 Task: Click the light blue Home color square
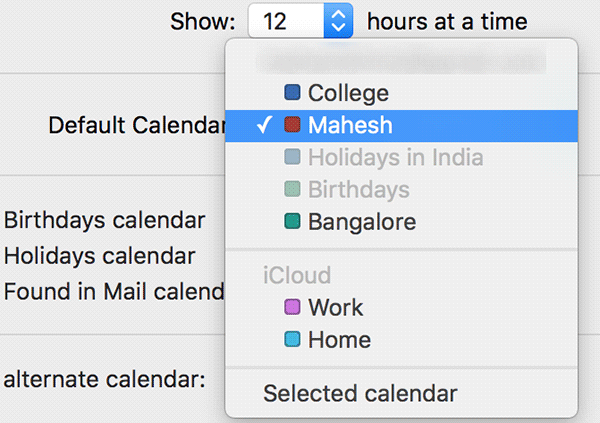pyautogui.click(x=292, y=340)
